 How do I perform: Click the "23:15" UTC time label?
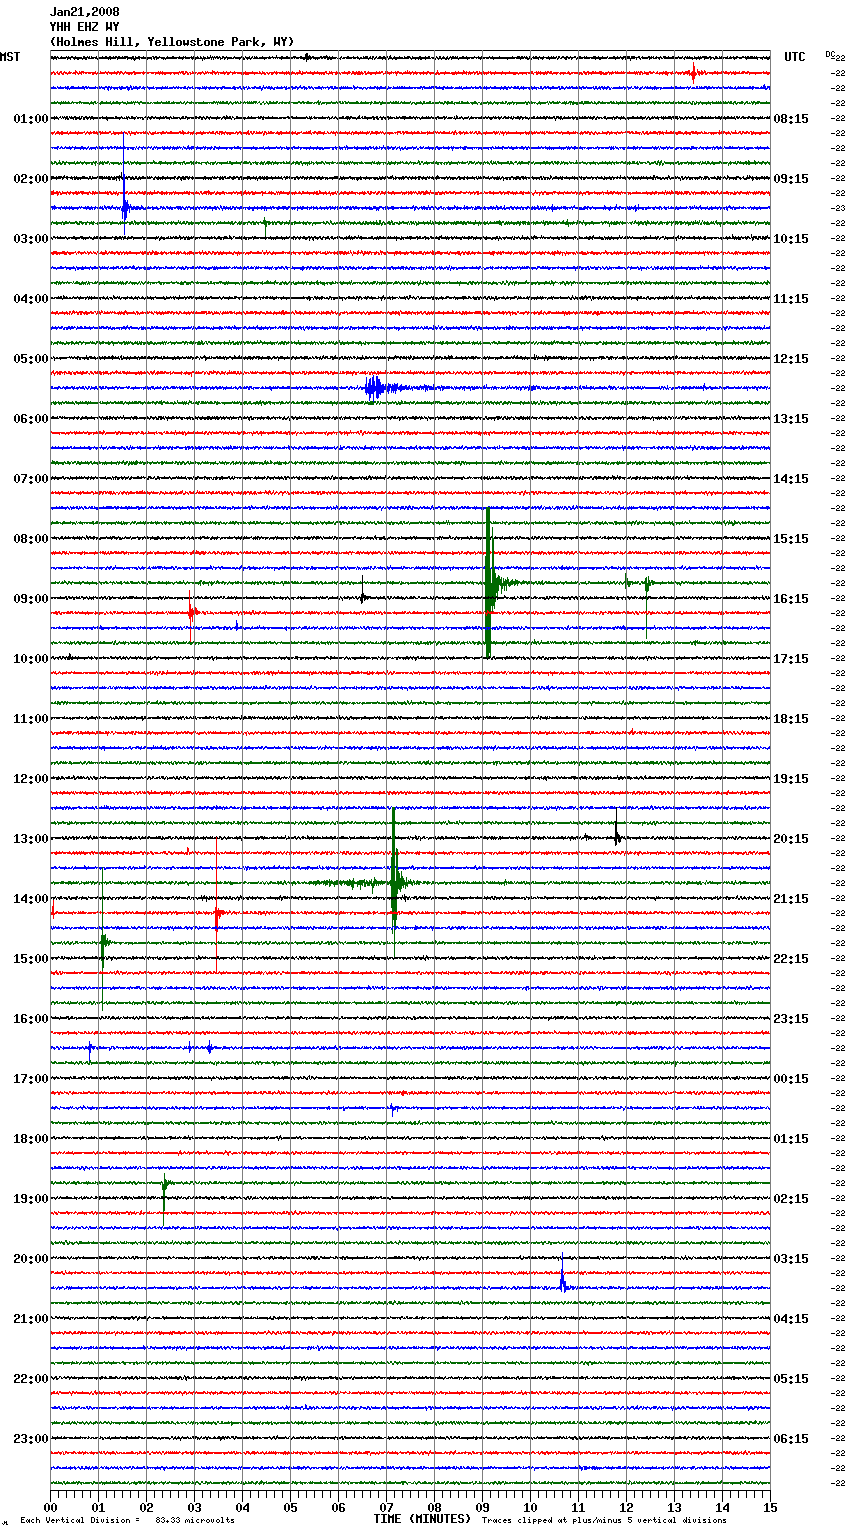(791, 1019)
